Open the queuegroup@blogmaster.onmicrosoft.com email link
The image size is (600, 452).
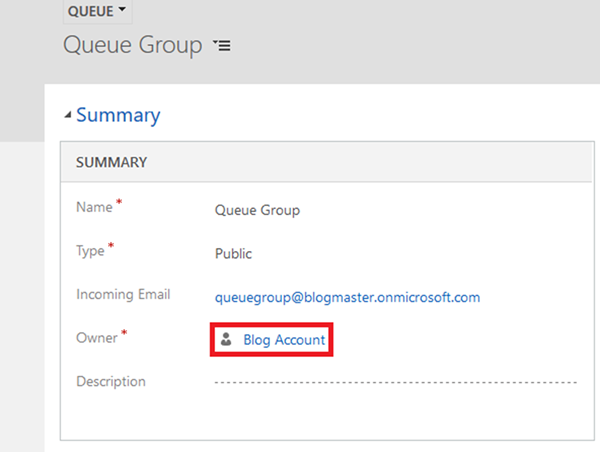pos(348,297)
